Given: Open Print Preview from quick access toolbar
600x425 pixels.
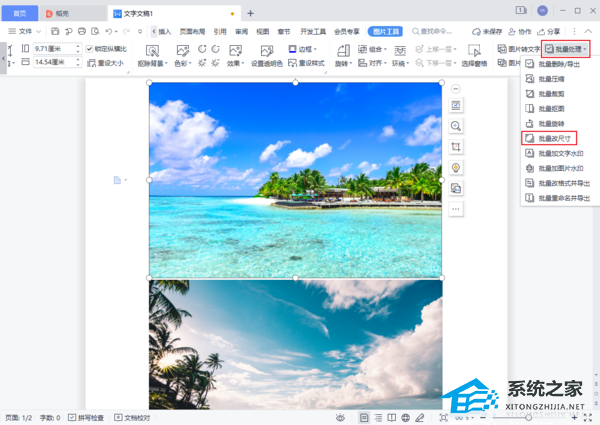Looking at the screenshot, I should coord(95,31).
